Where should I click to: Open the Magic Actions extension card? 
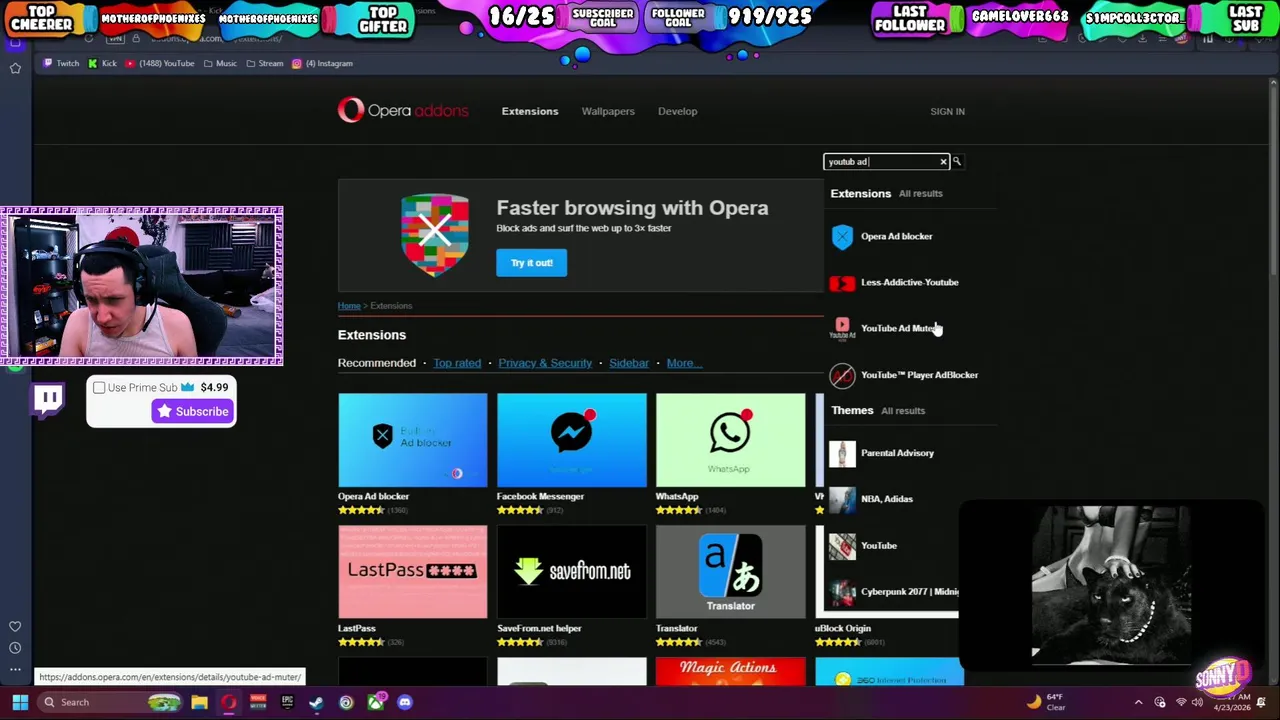pyautogui.click(x=730, y=671)
